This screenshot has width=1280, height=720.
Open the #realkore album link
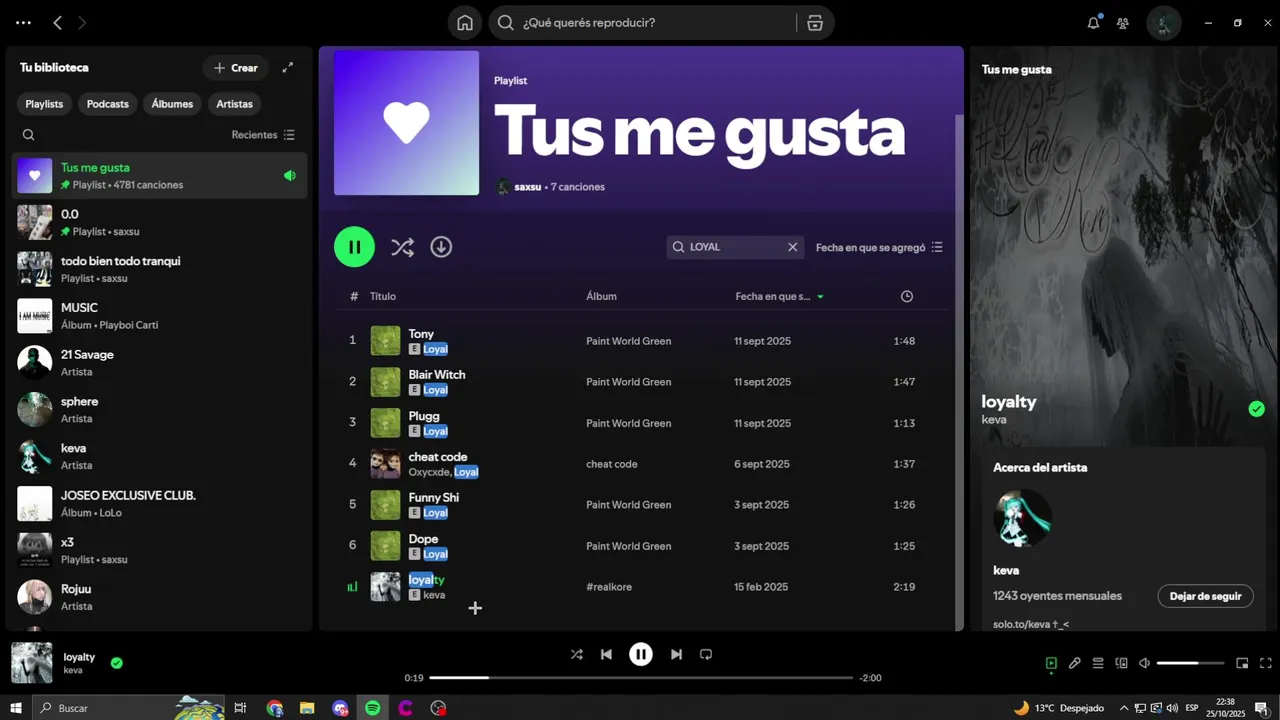pos(609,587)
